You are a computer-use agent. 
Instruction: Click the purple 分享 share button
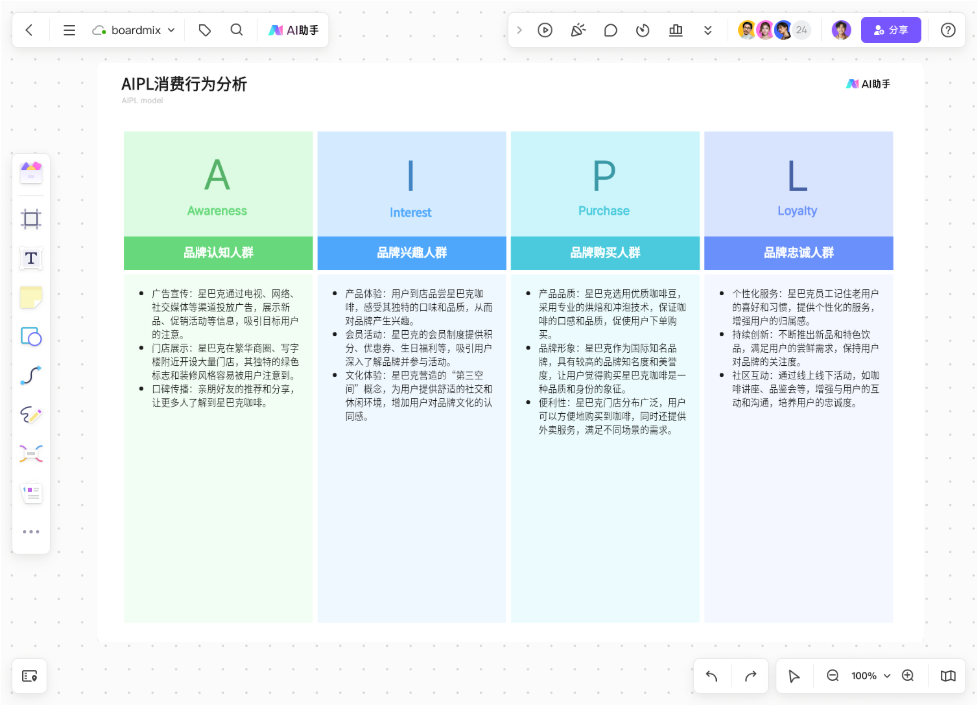(890, 30)
